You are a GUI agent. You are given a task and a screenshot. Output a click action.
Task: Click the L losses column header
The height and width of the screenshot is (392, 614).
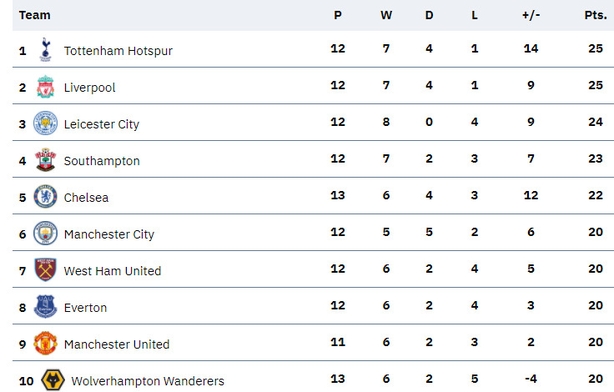coord(474,15)
